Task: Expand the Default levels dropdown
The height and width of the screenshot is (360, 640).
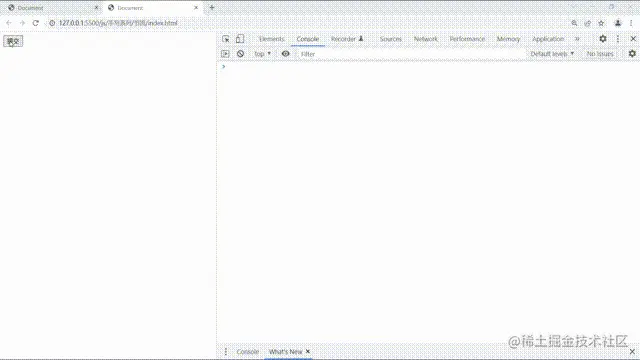Action: pos(552,54)
